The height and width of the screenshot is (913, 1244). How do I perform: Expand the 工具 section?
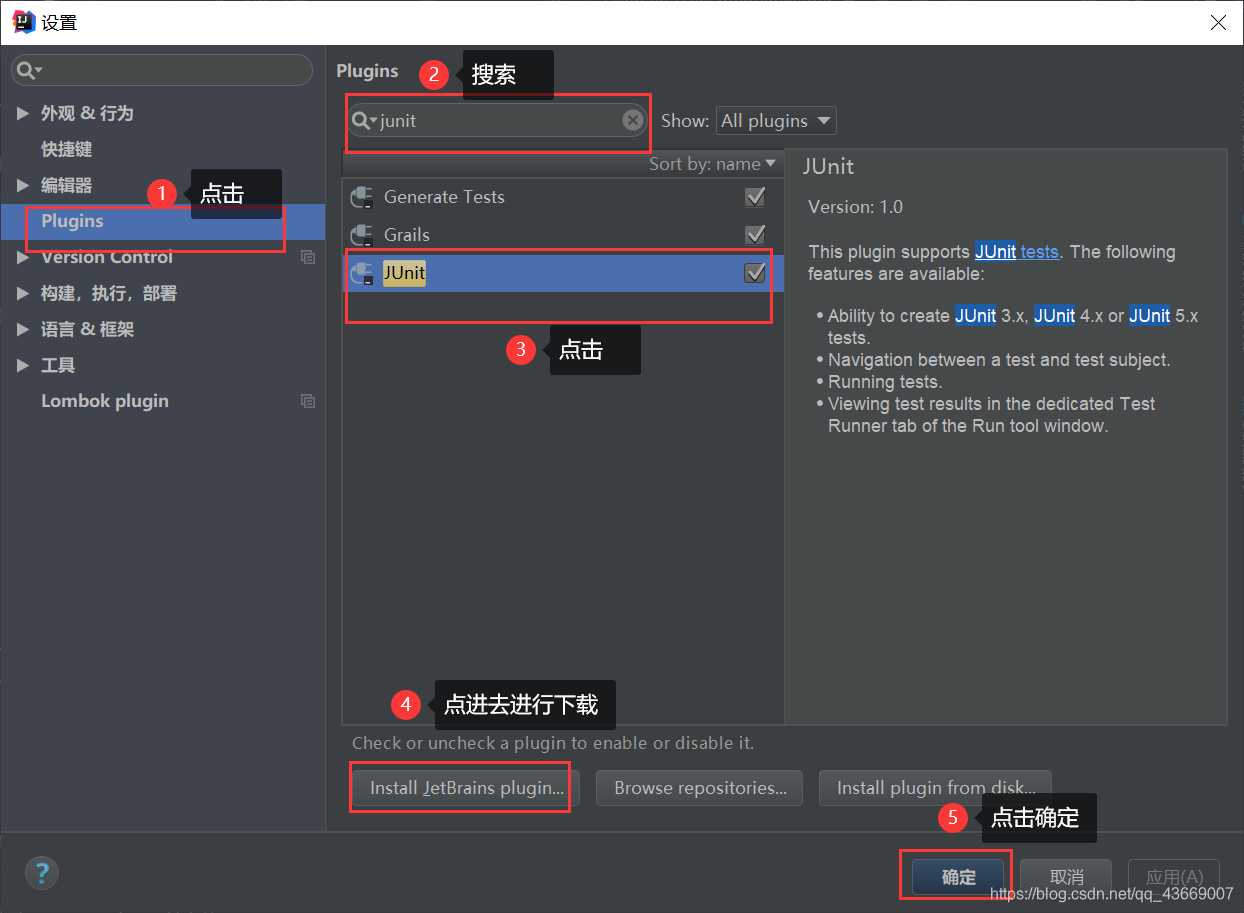pyautogui.click(x=23, y=365)
